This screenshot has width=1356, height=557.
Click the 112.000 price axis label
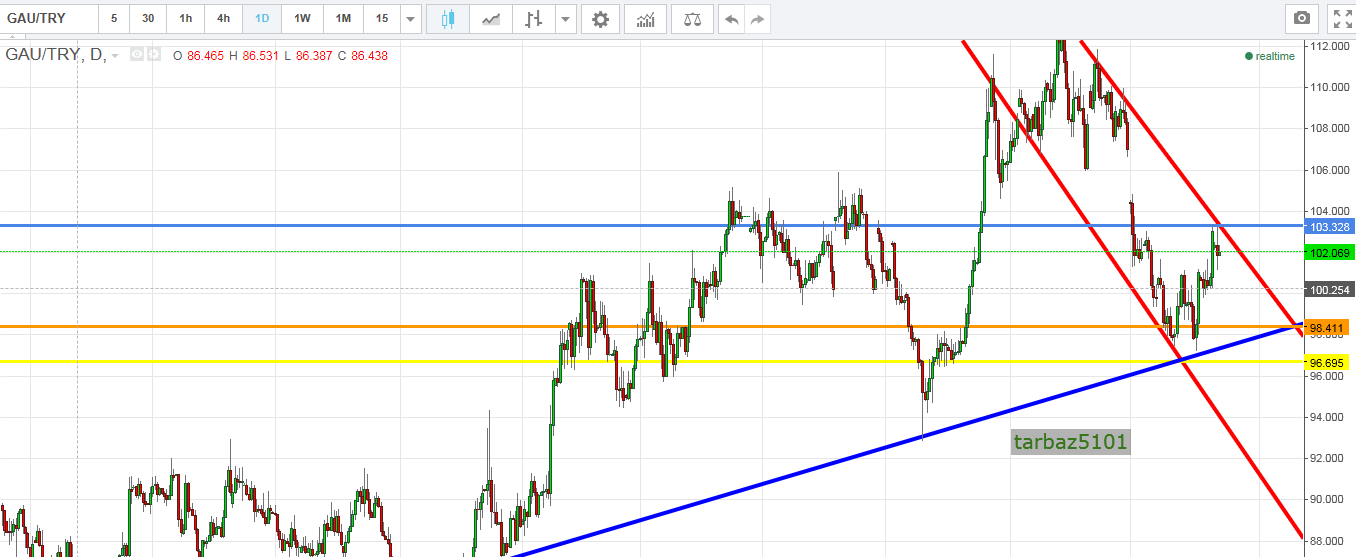click(1329, 46)
